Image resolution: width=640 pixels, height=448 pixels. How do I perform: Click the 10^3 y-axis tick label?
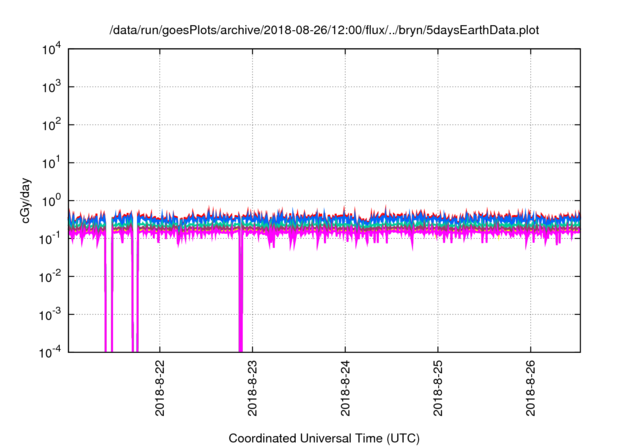click(51, 87)
